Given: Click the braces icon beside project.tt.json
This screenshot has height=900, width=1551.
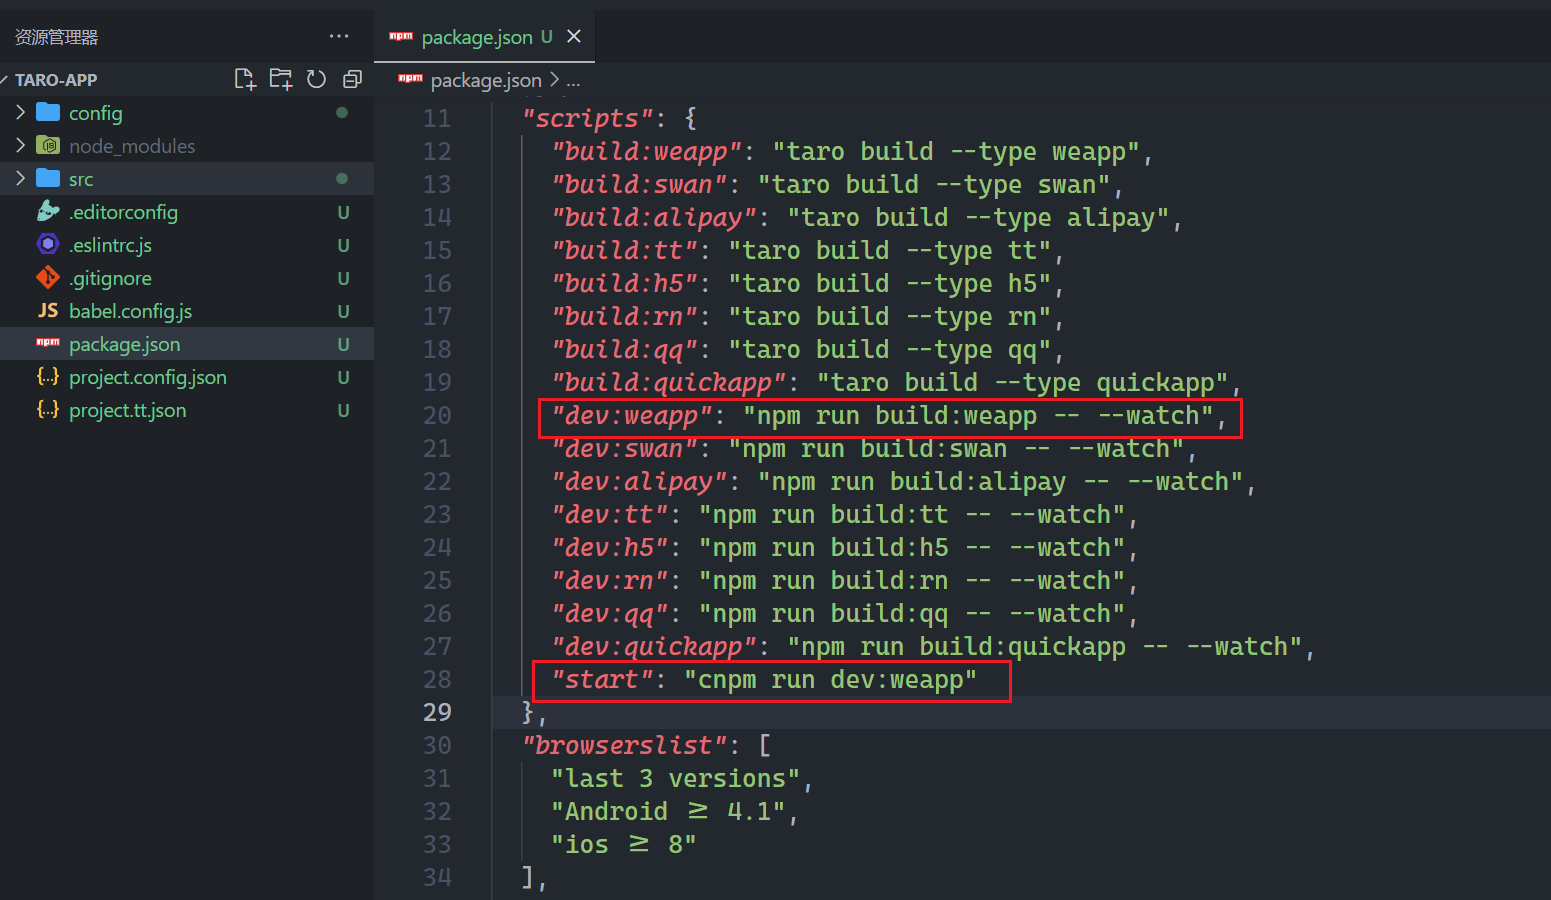Looking at the screenshot, I should tap(48, 409).
